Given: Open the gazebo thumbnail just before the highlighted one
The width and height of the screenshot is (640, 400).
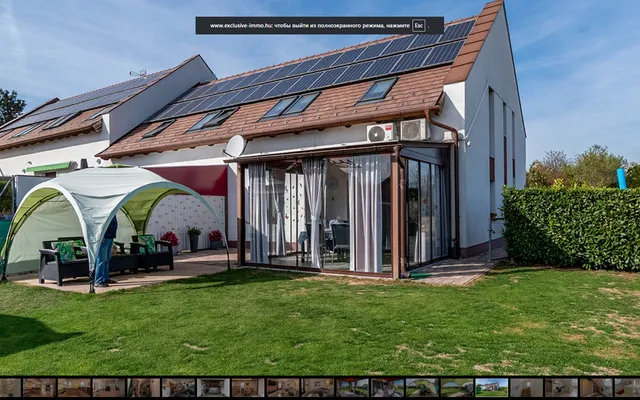Looking at the screenshot, I should [457, 388].
